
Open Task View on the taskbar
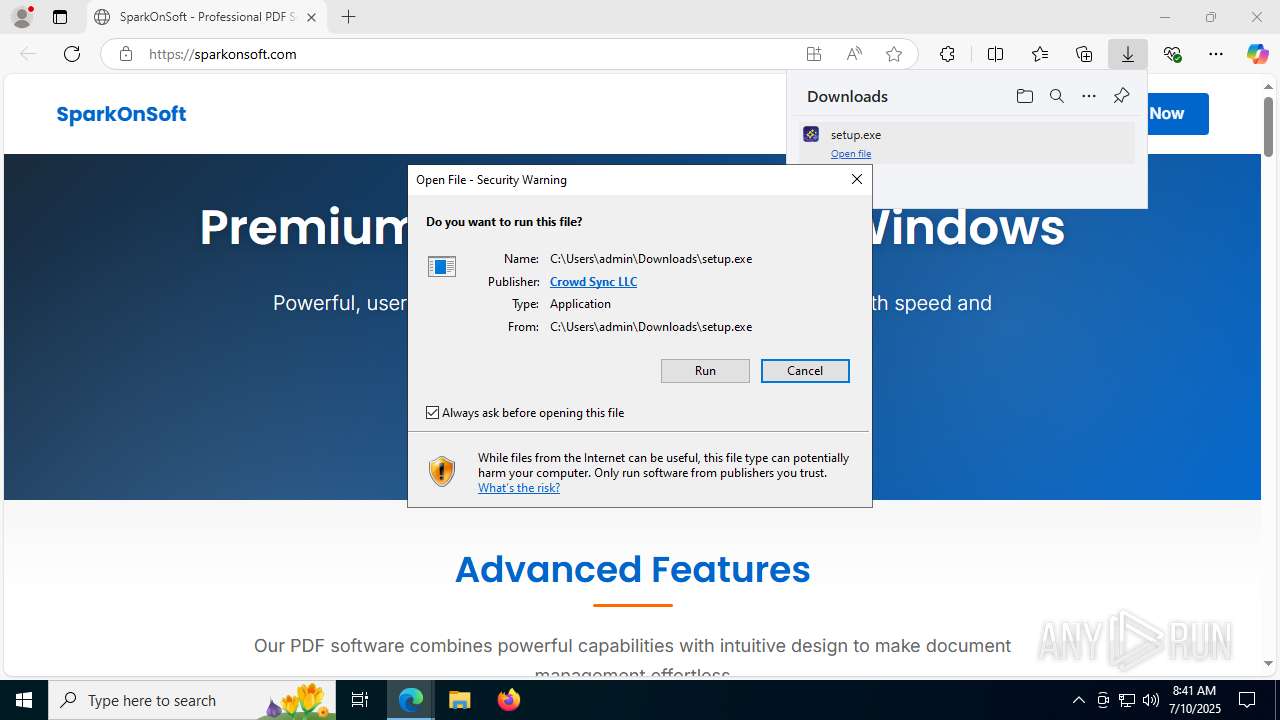point(360,700)
